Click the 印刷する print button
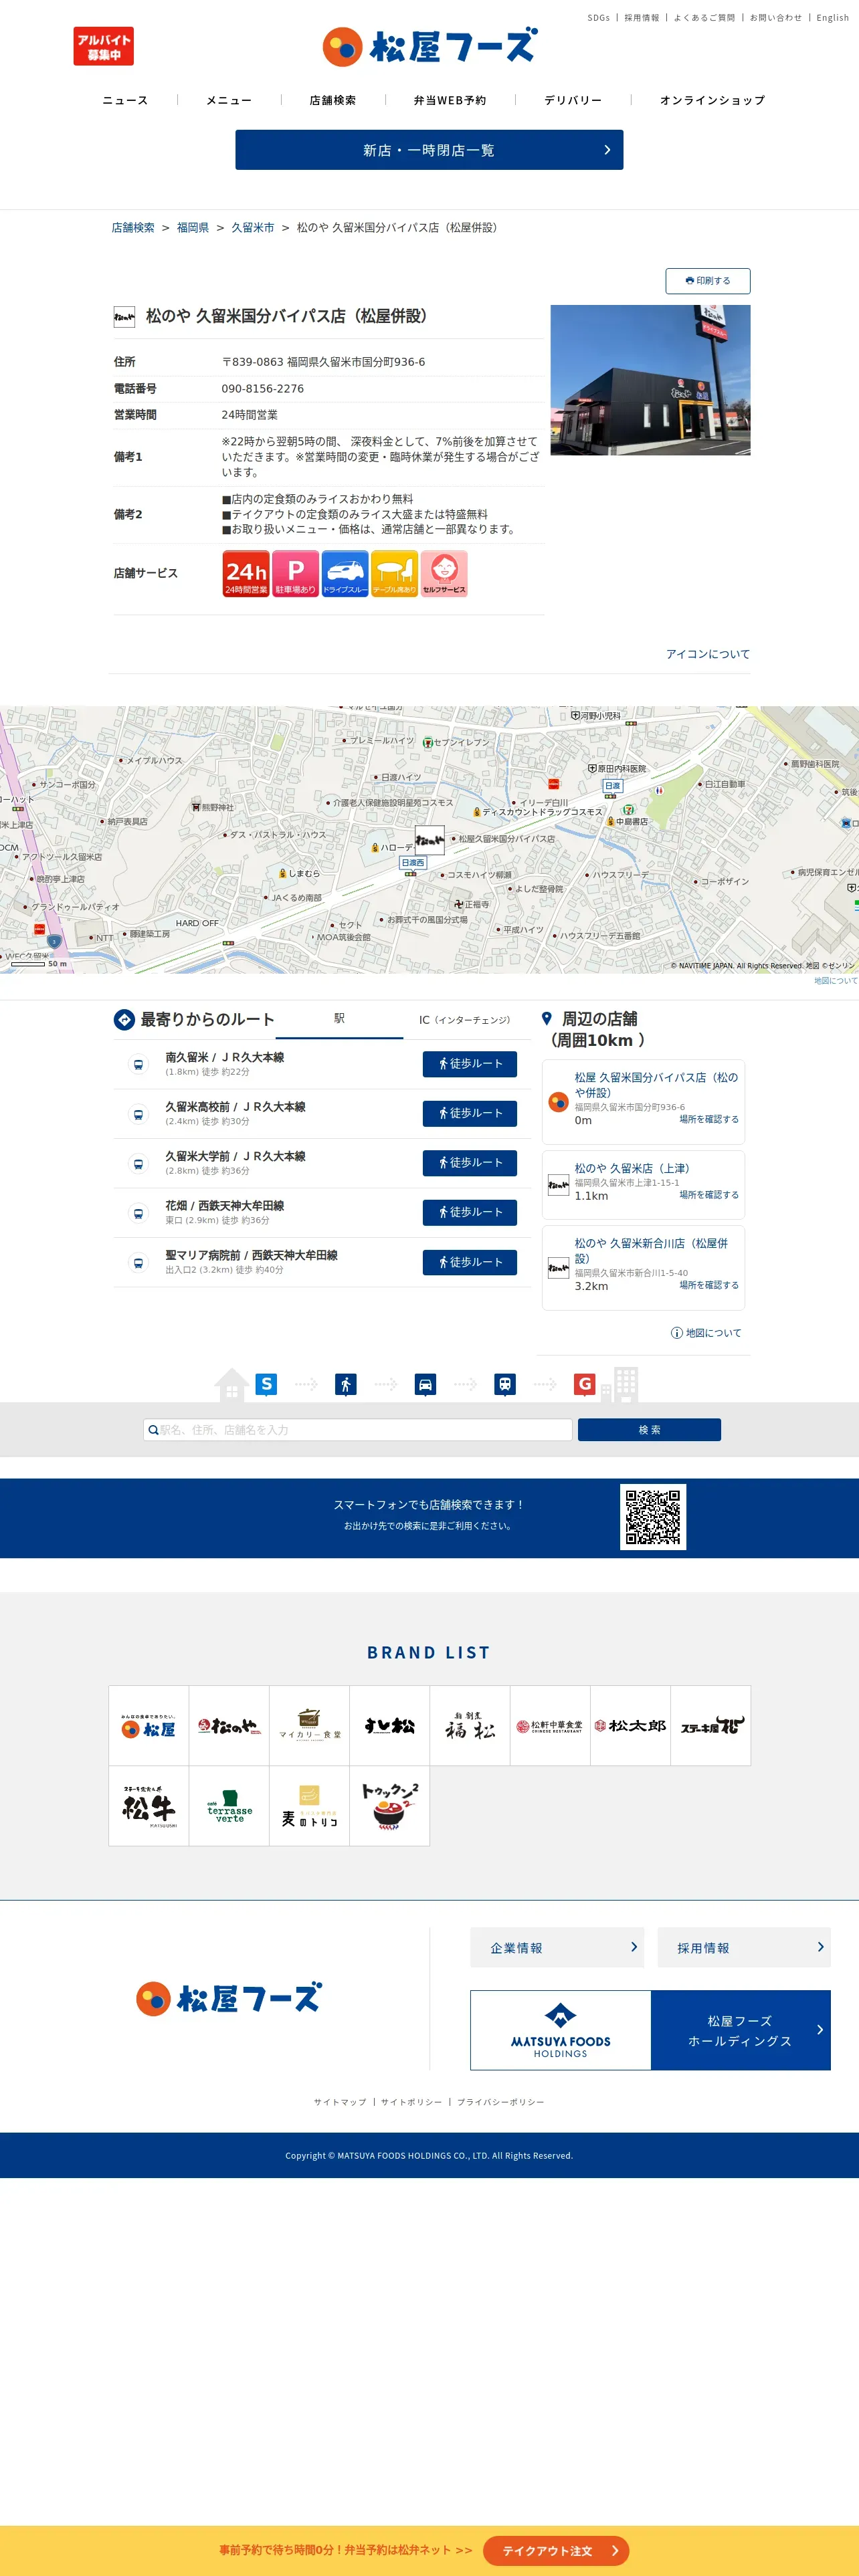Screen dimensions: 859x2576 (x=708, y=281)
